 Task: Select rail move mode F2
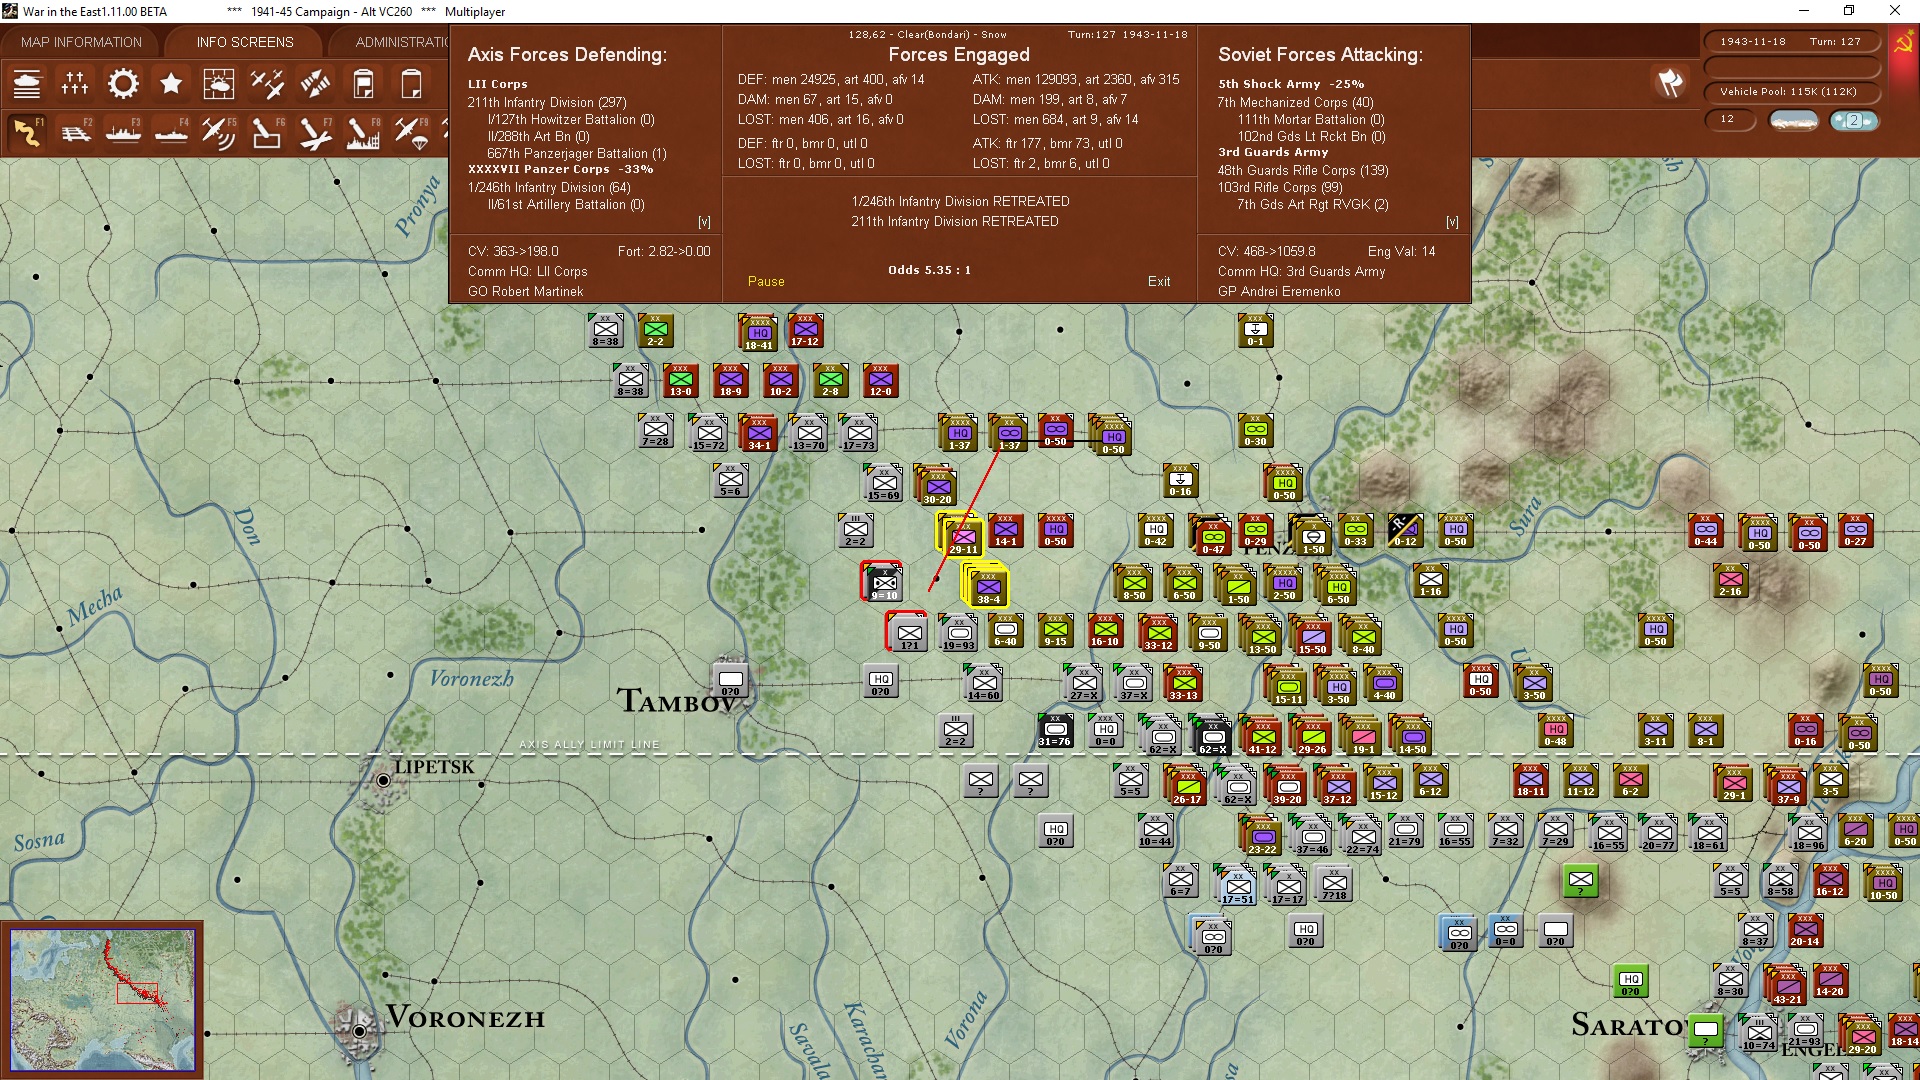point(75,132)
